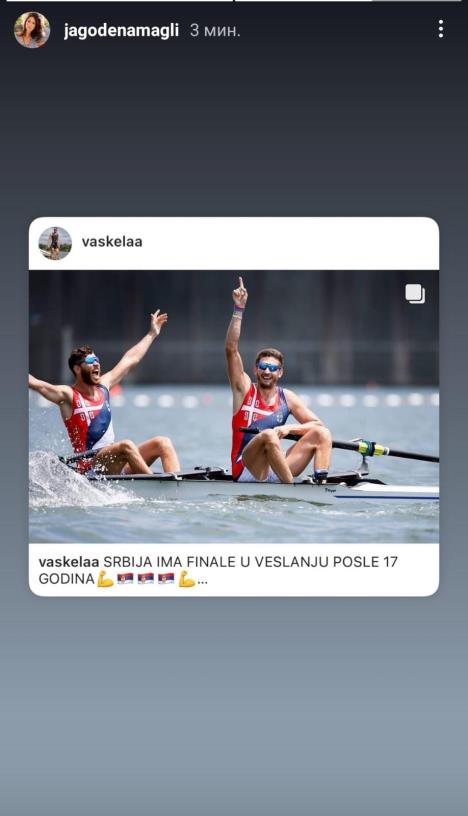Click the yellow-green oar collar on the oar
This screenshot has height=816, width=468.
tap(373, 448)
